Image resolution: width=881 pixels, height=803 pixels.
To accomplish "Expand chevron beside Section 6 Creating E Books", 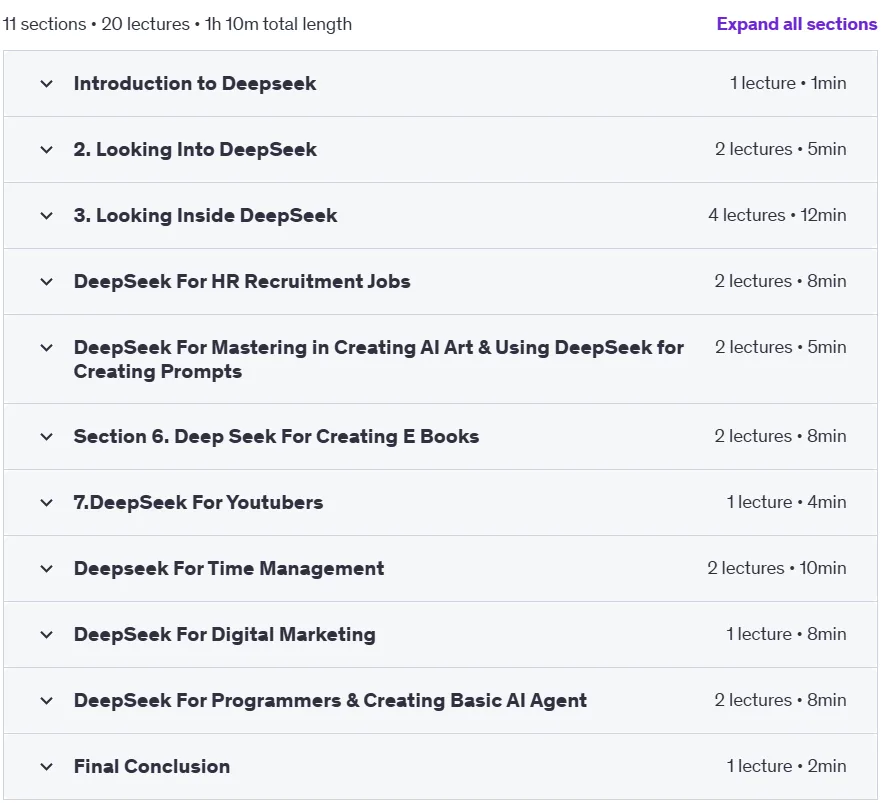I will click(x=47, y=437).
